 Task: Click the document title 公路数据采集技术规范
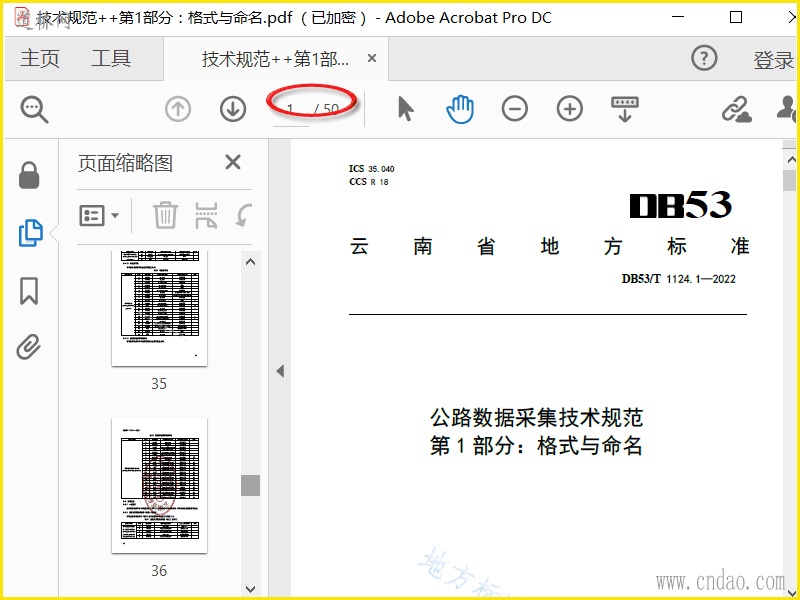536,417
